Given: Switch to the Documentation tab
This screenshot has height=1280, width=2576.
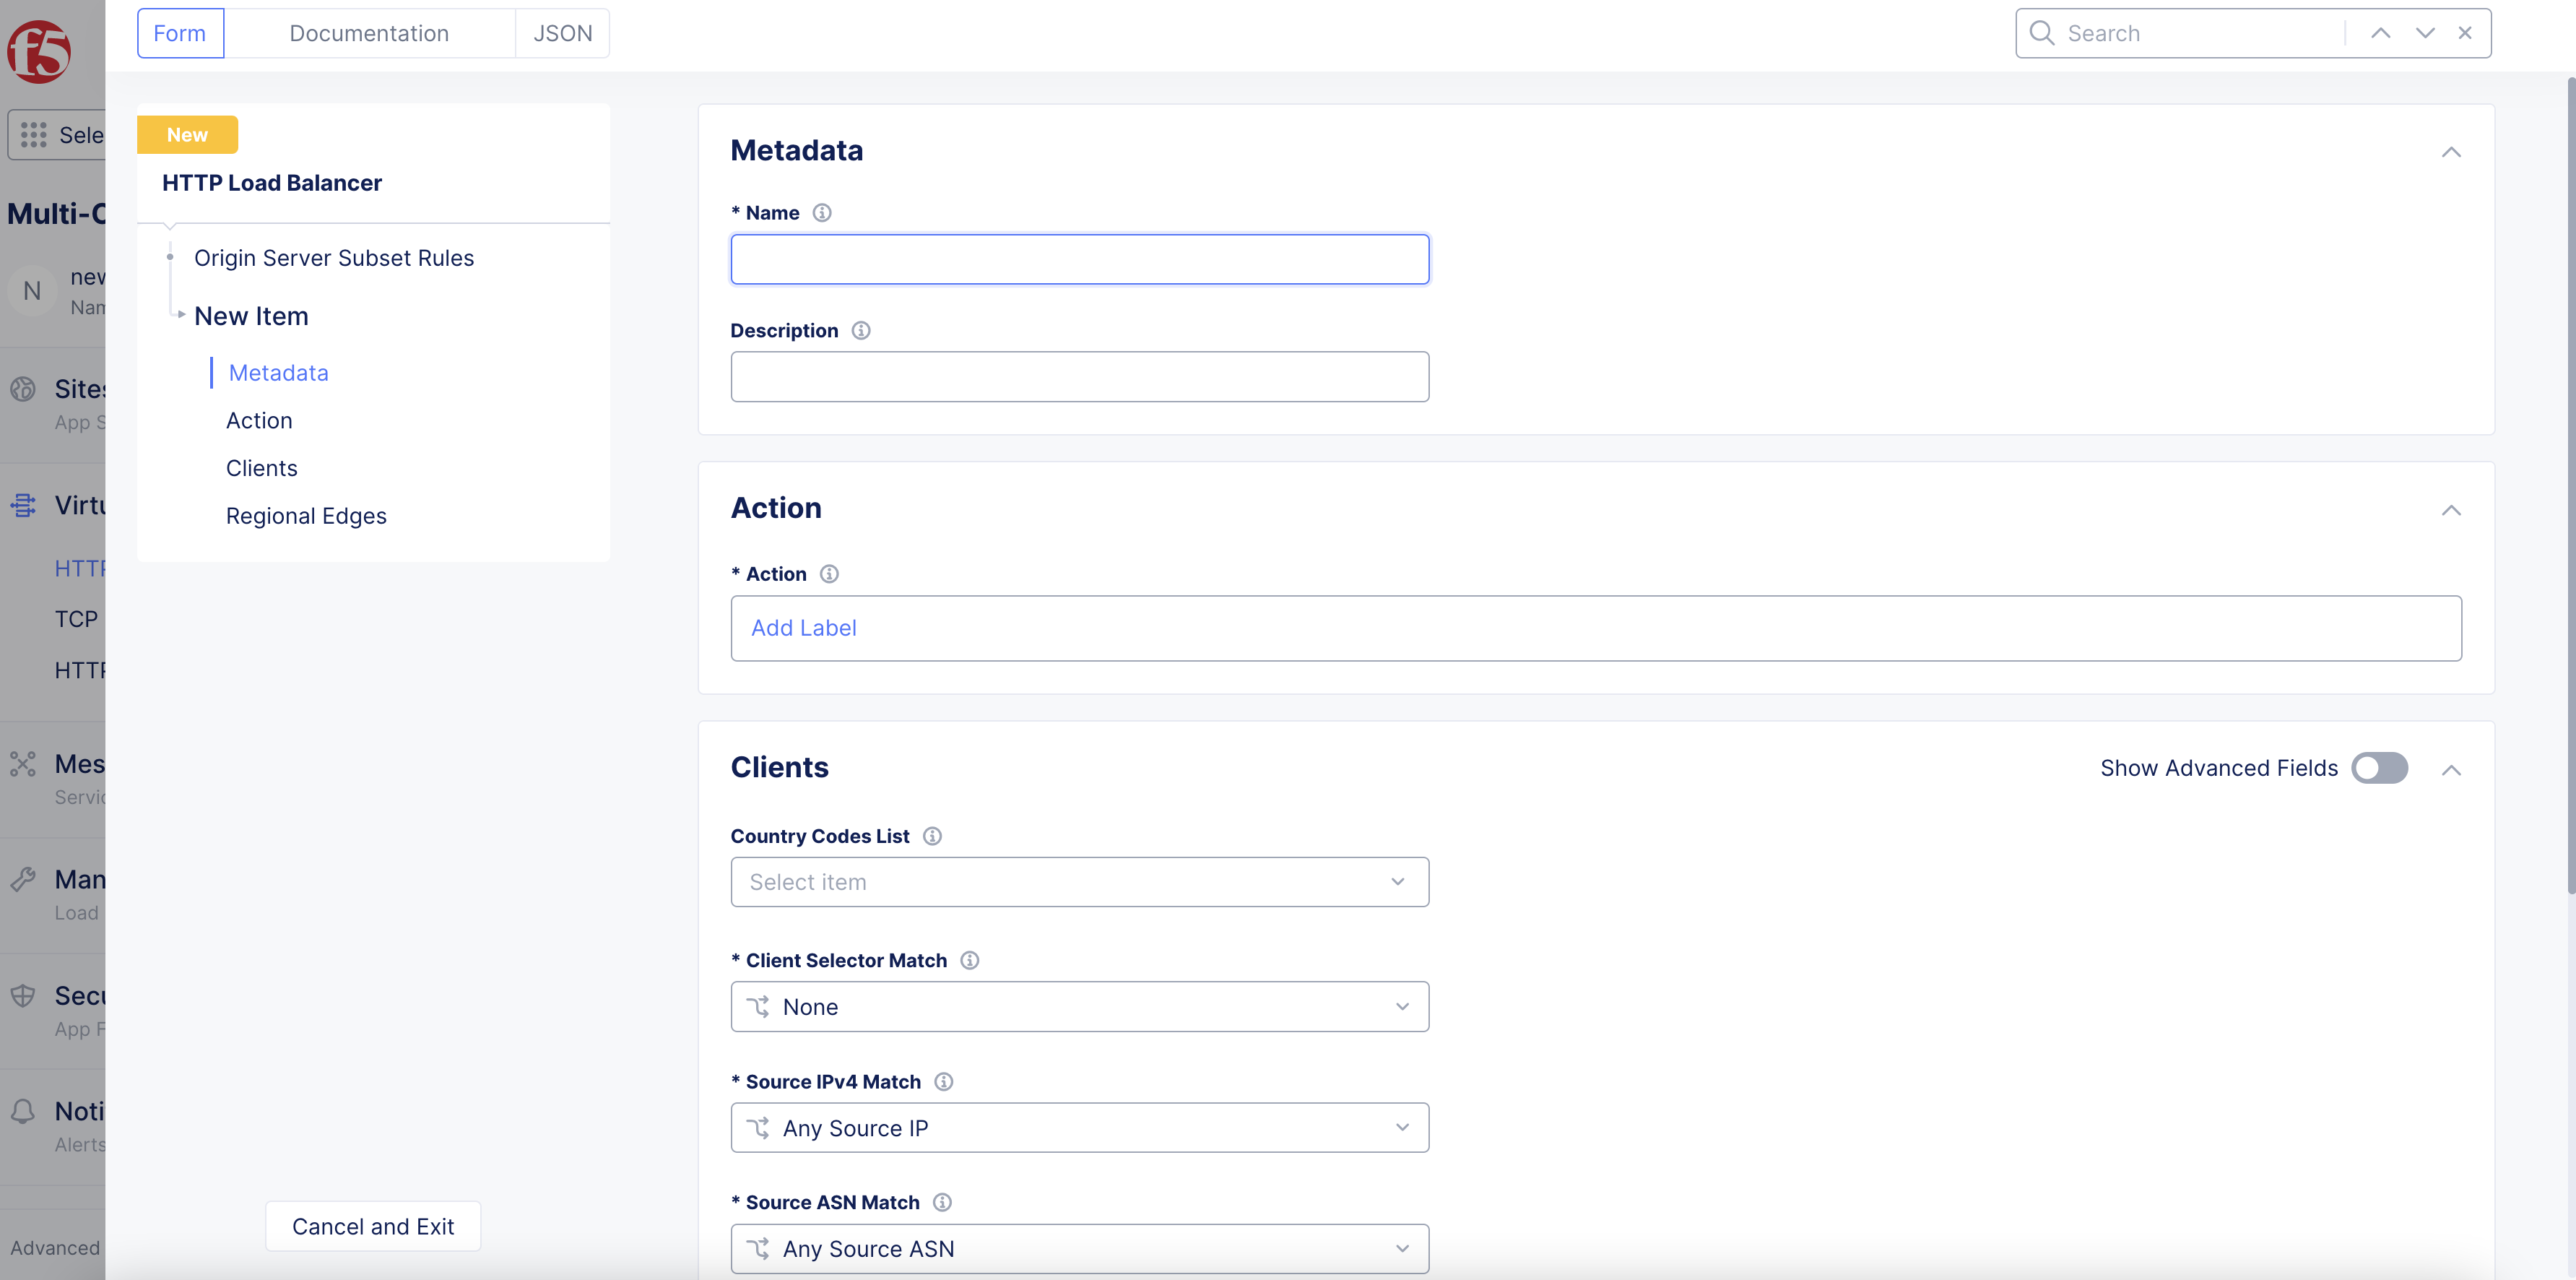Looking at the screenshot, I should point(369,33).
